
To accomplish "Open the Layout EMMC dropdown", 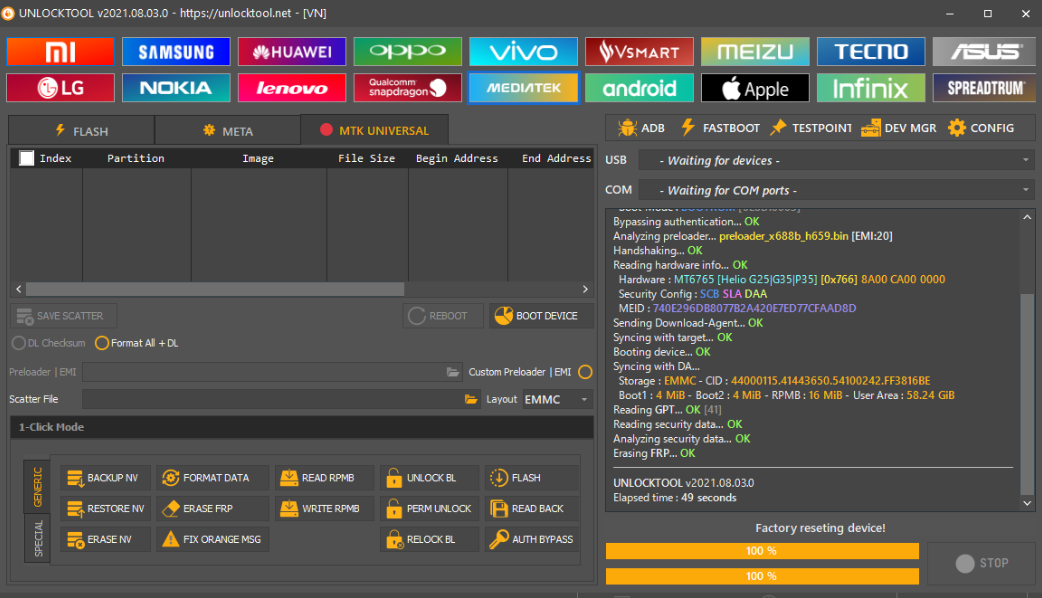I will click(557, 399).
